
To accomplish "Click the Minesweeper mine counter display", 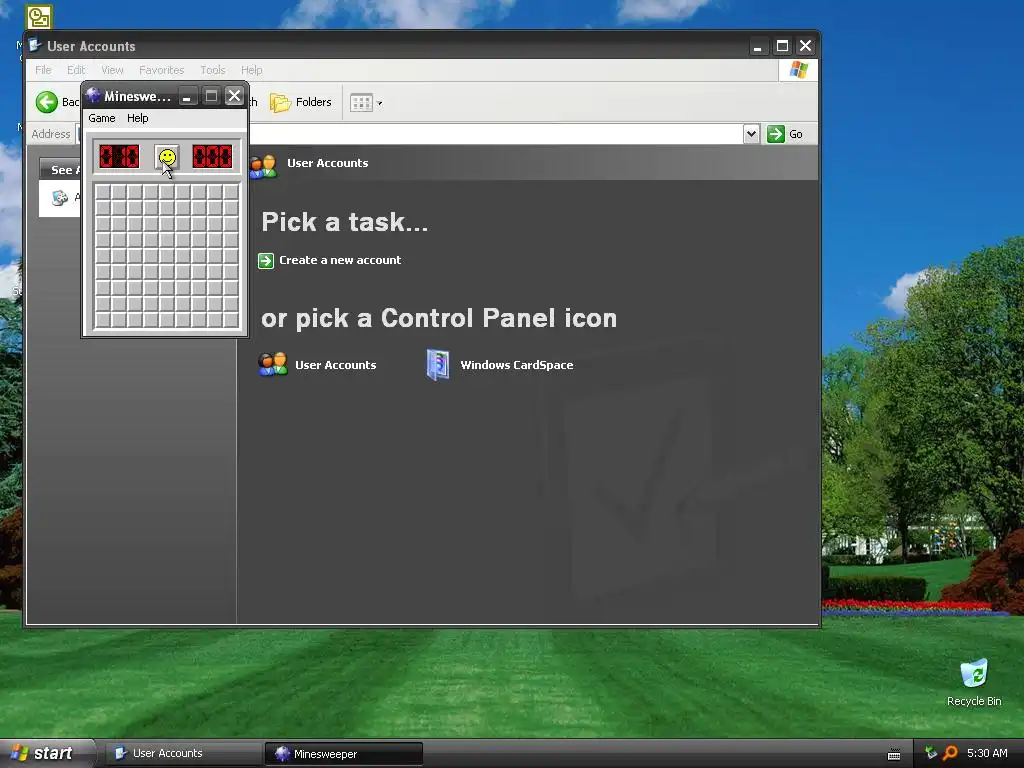I will pos(119,157).
